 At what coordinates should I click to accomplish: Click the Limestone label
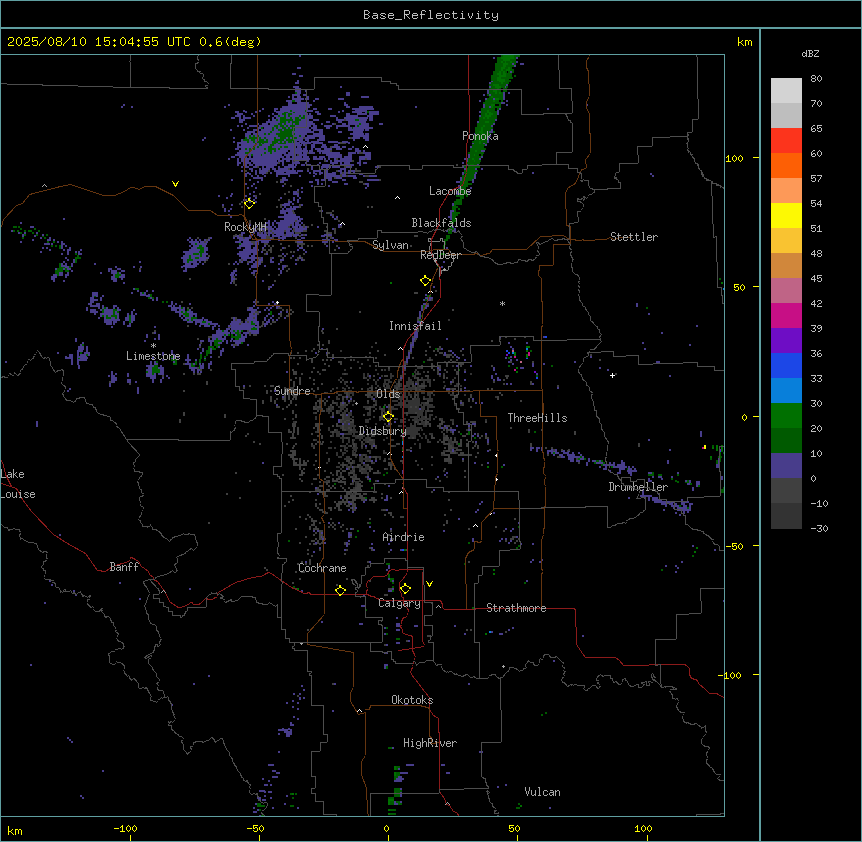point(153,356)
